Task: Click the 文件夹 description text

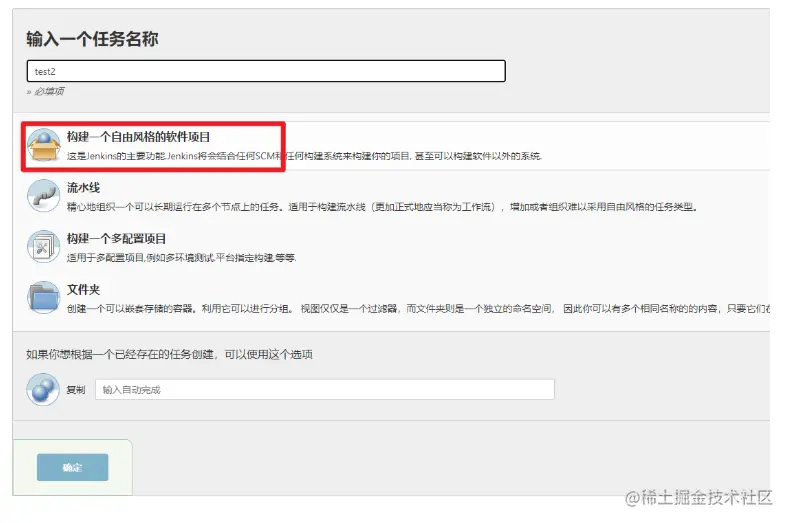Action: click(418, 309)
